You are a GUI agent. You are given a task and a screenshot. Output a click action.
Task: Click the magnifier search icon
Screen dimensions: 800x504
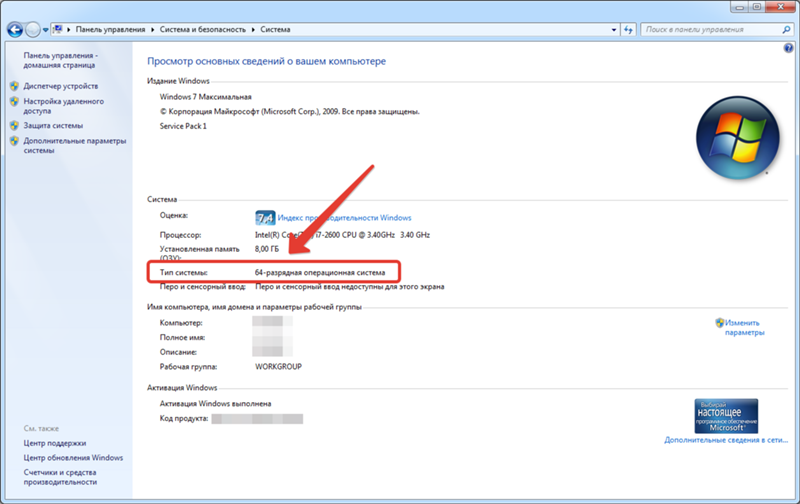786,30
